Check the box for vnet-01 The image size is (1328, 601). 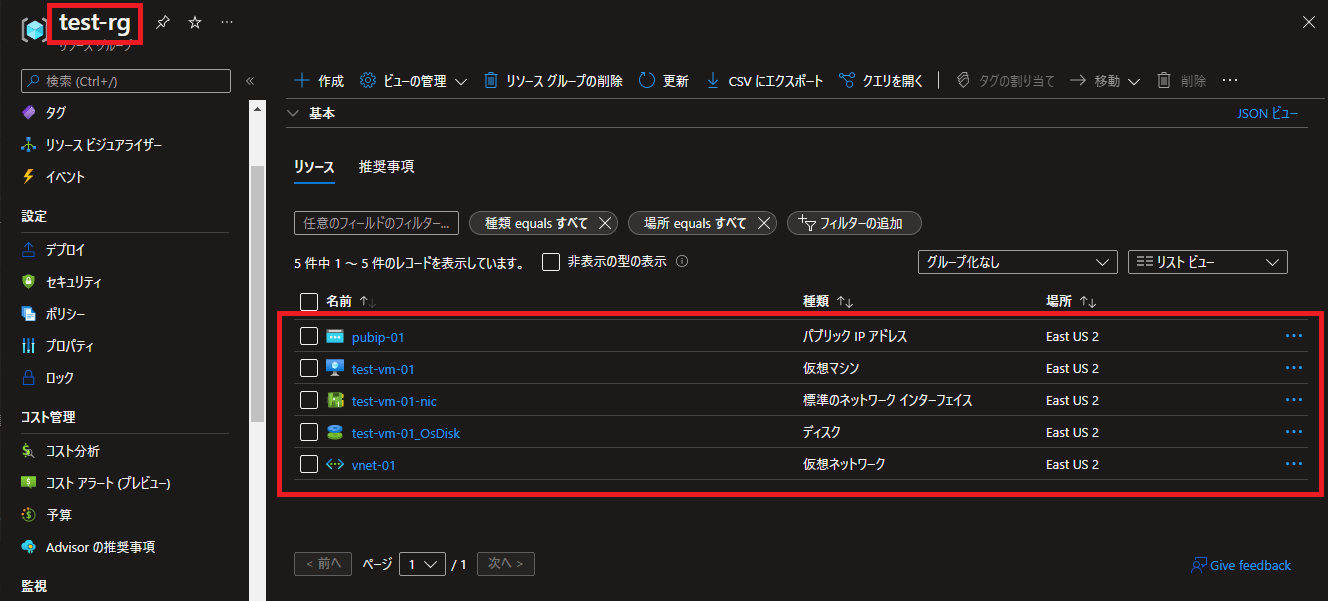coord(309,465)
